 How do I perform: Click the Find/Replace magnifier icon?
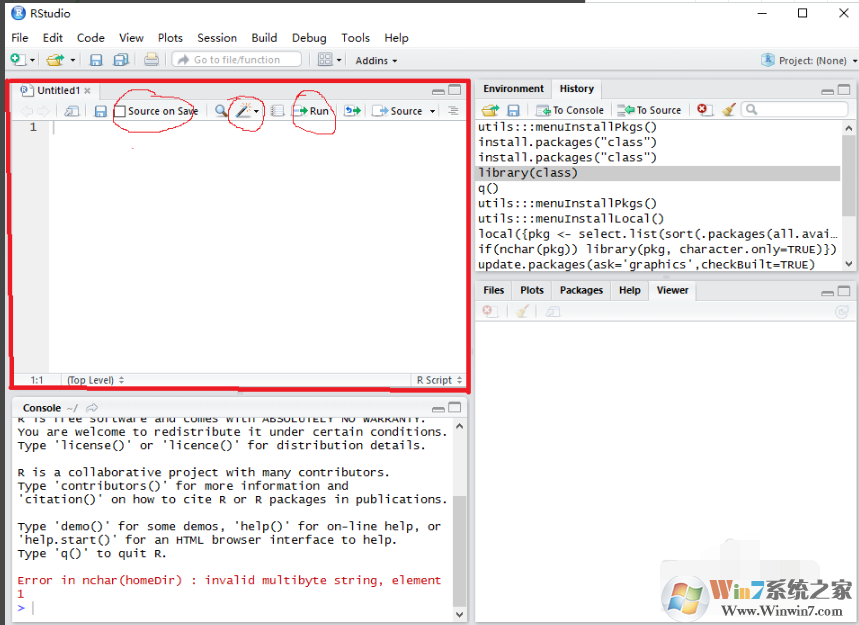tap(221, 111)
